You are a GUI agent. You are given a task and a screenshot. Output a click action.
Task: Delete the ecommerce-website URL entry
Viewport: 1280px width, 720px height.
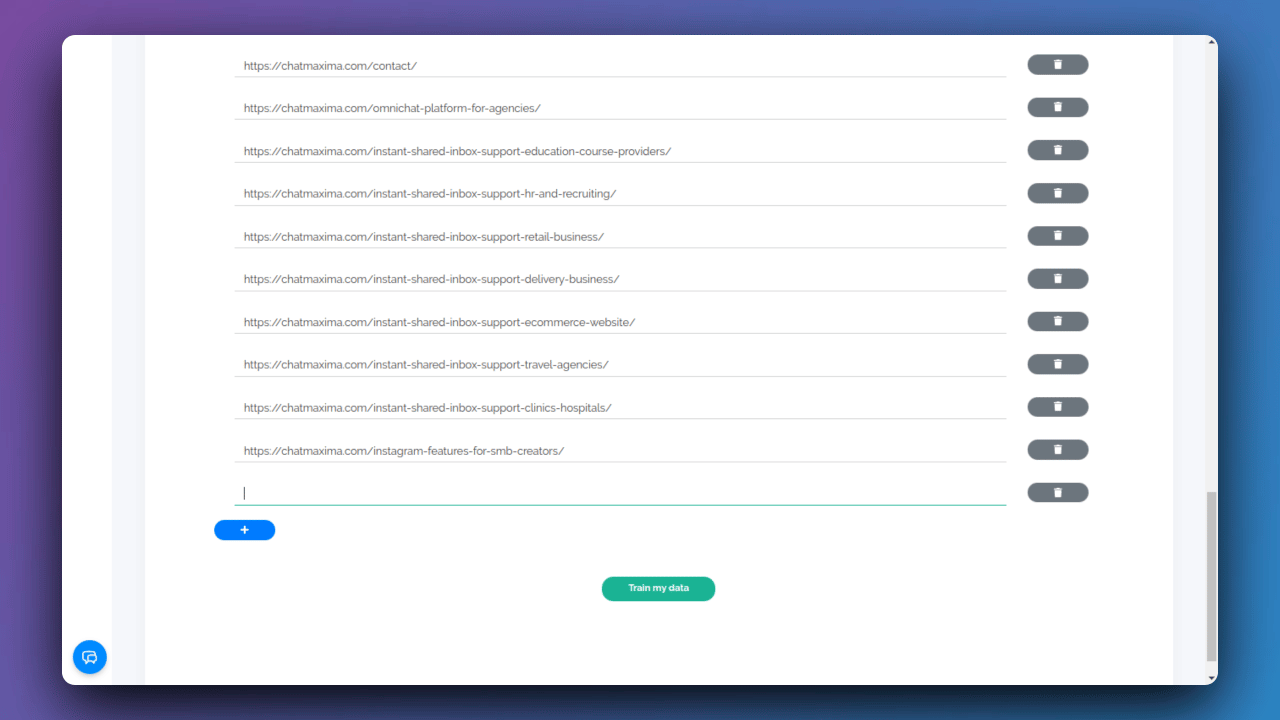[1057, 321]
